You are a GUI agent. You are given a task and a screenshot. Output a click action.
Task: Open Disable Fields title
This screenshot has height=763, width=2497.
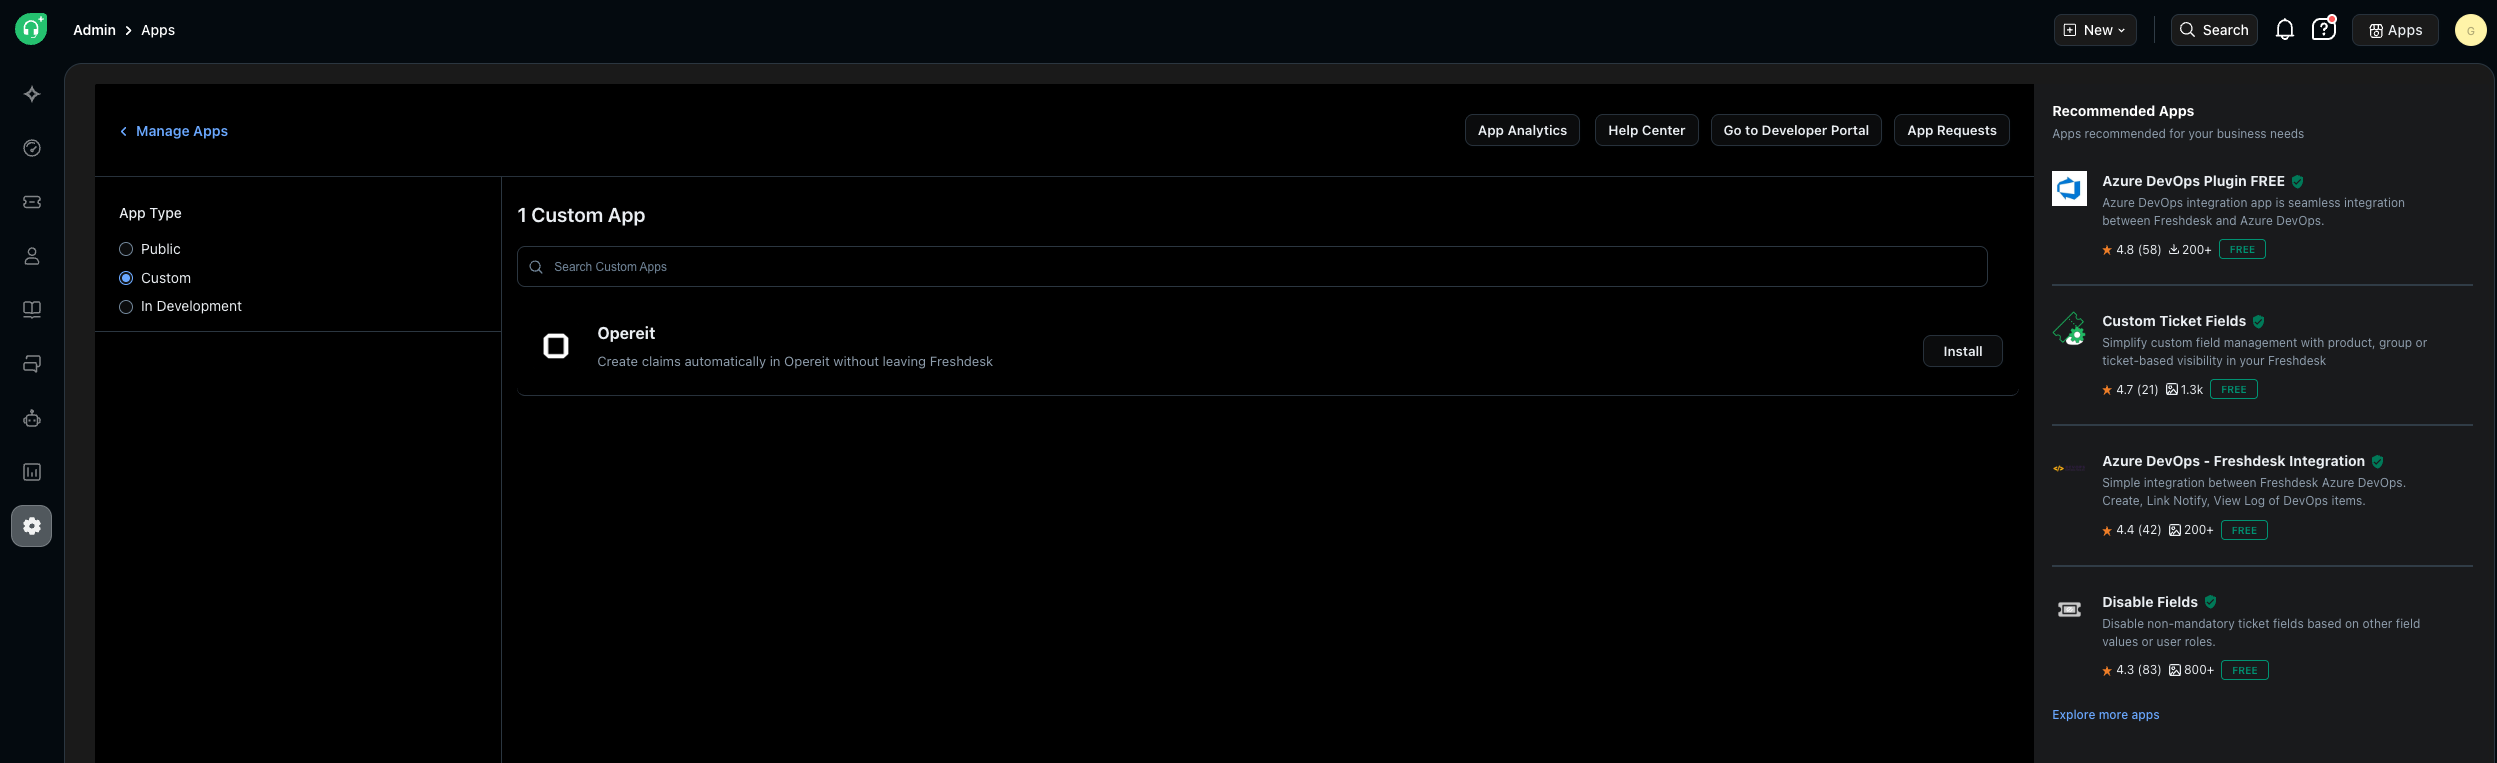(2150, 602)
